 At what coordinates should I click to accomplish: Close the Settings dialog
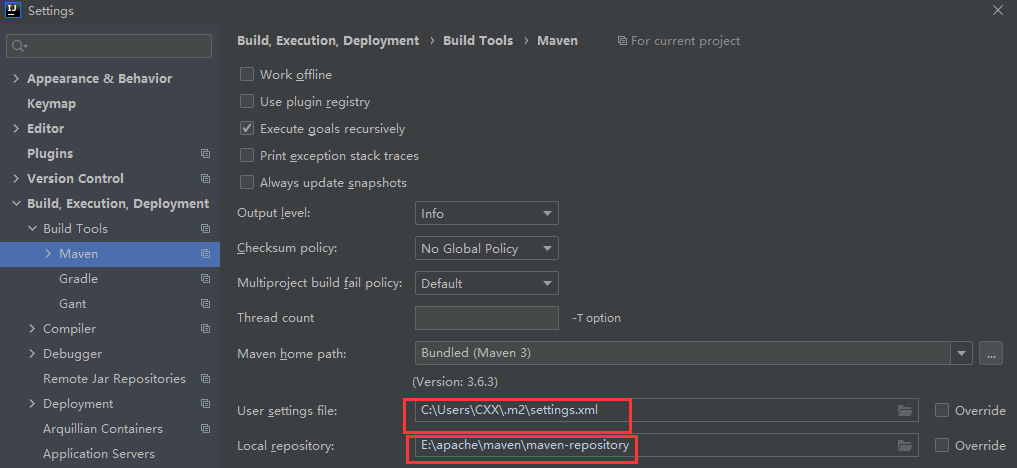click(x=998, y=10)
